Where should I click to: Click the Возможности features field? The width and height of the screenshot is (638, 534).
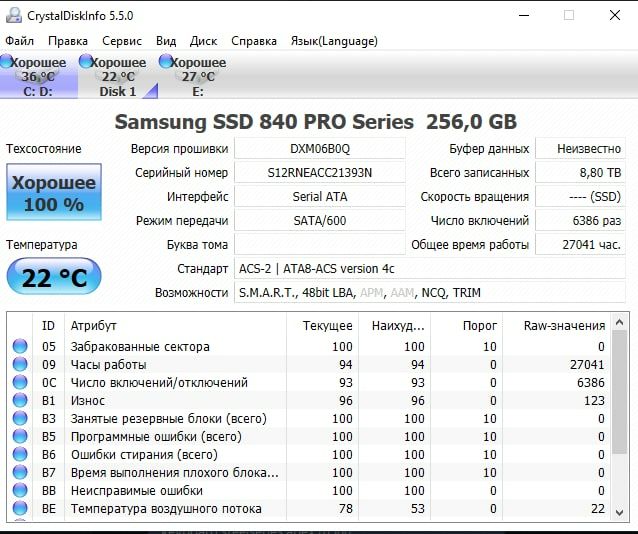(x=430, y=293)
